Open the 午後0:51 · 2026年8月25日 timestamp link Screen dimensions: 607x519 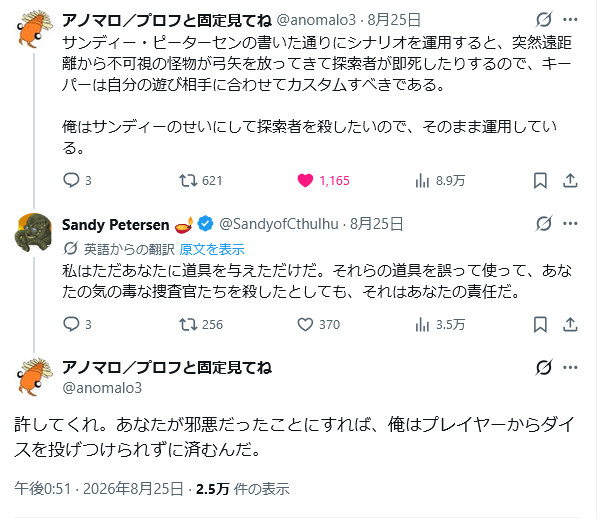(x=99, y=489)
